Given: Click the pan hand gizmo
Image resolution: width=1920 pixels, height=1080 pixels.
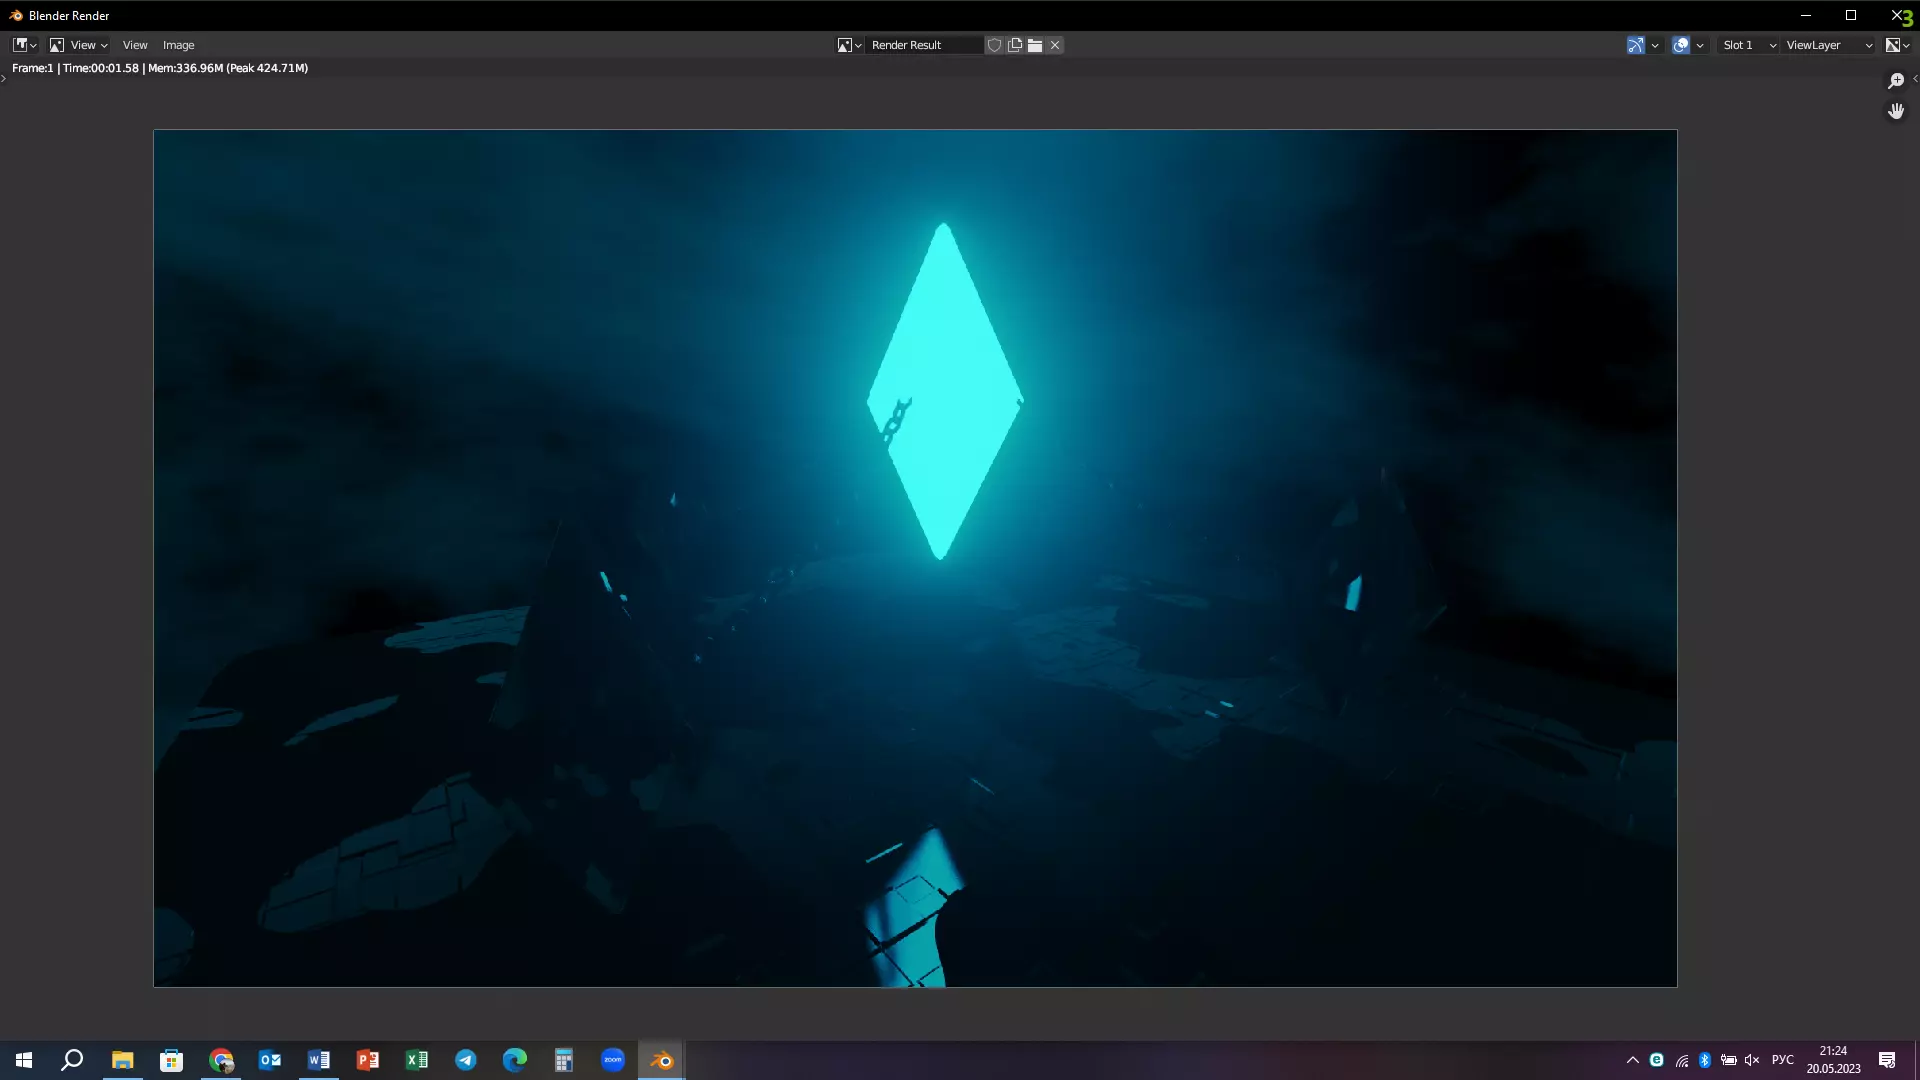Looking at the screenshot, I should [x=1896, y=111].
